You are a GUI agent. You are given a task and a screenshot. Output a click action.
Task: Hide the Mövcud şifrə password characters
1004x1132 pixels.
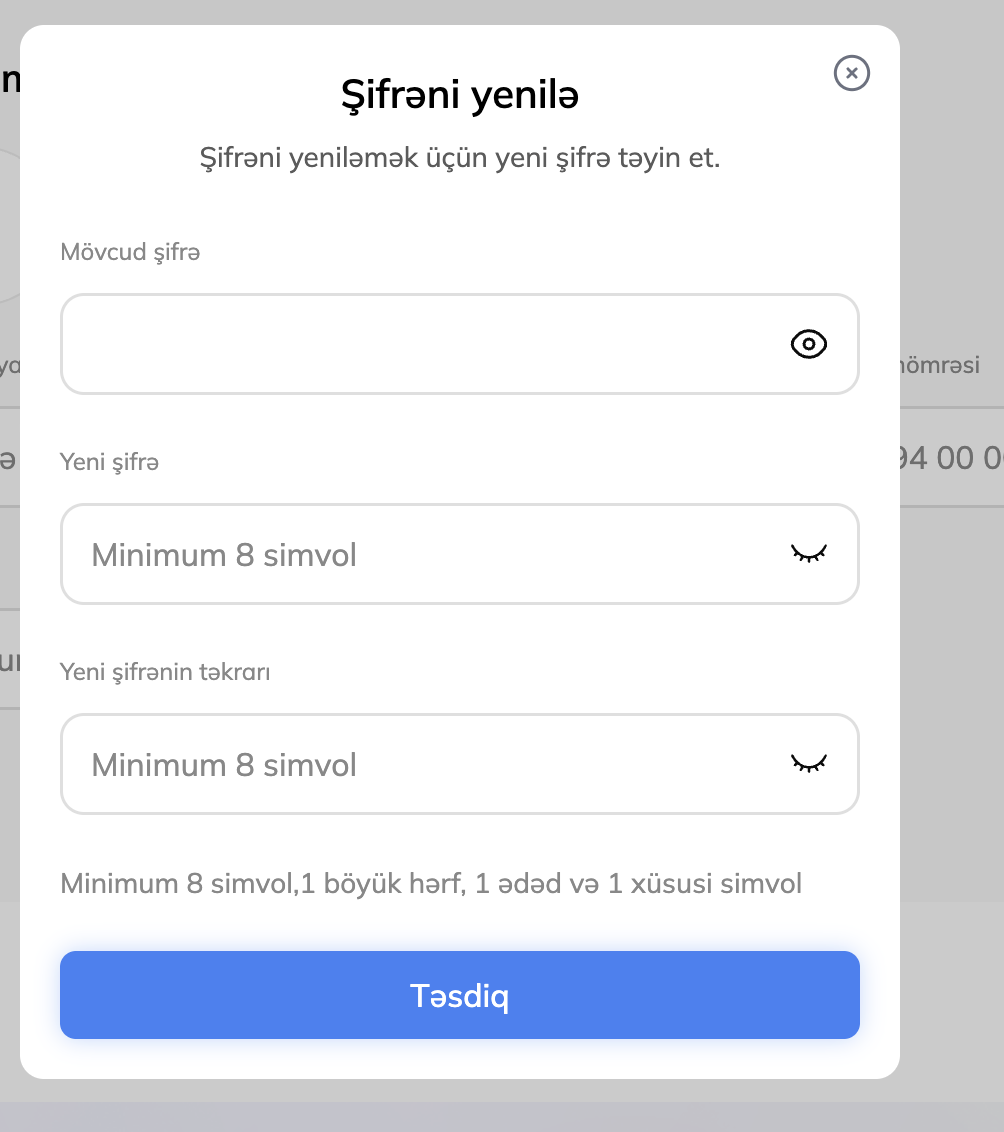[808, 345]
